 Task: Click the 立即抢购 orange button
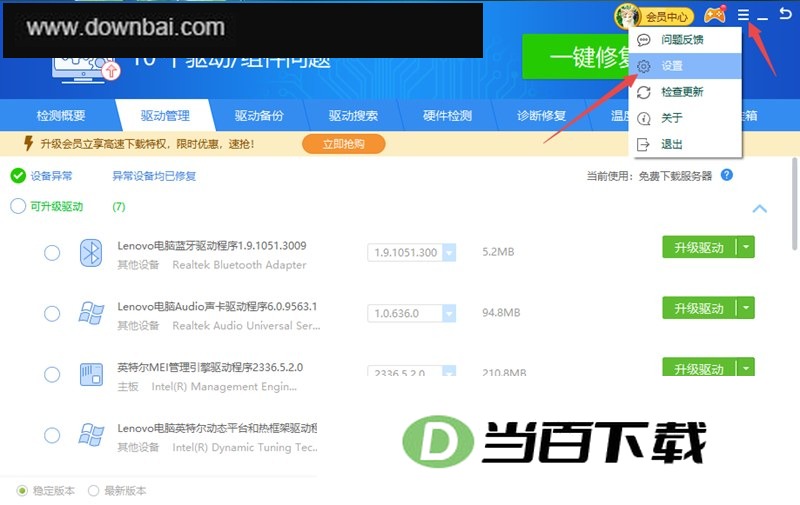click(343, 144)
